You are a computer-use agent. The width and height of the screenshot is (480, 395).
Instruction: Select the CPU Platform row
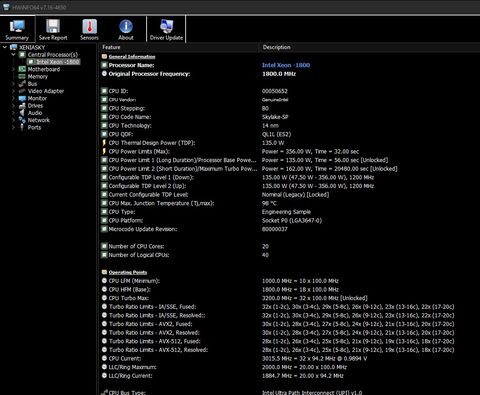pos(289,221)
